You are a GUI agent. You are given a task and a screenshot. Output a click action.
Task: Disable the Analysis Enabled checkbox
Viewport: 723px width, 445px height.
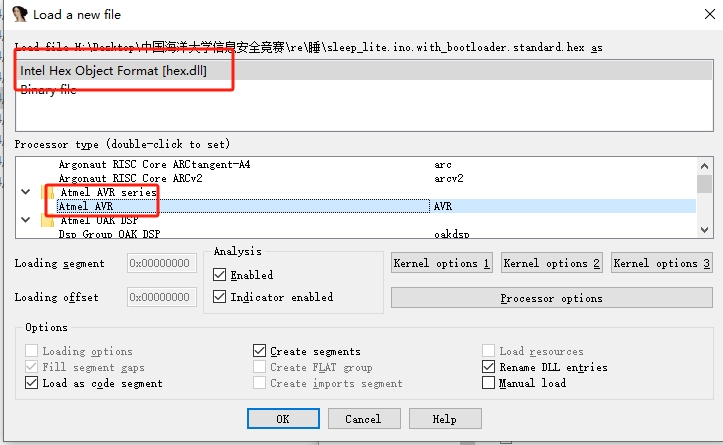[220, 275]
